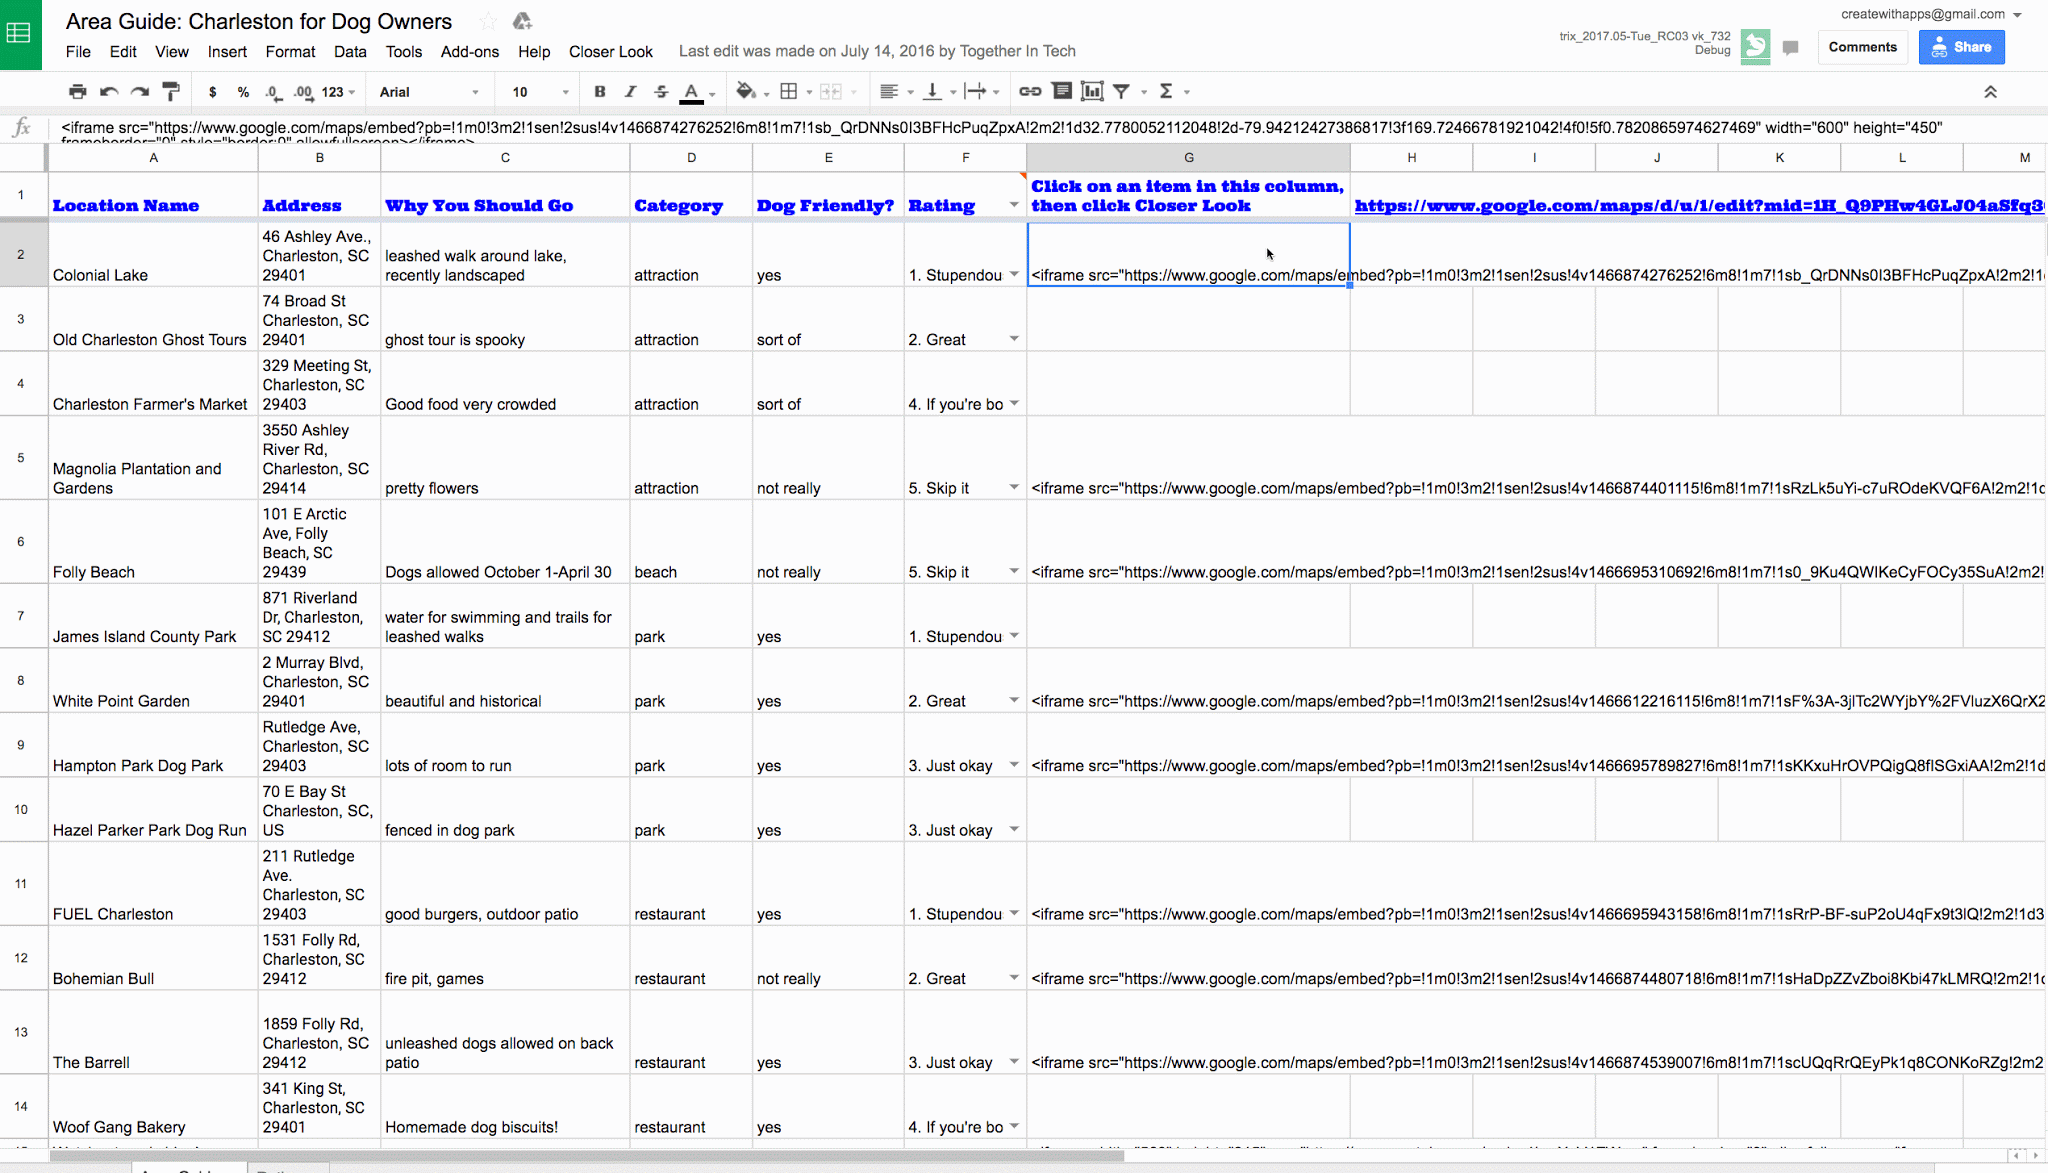Increase decimal places icon
The width and height of the screenshot is (2048, 1173).
(x=303, y=92)
